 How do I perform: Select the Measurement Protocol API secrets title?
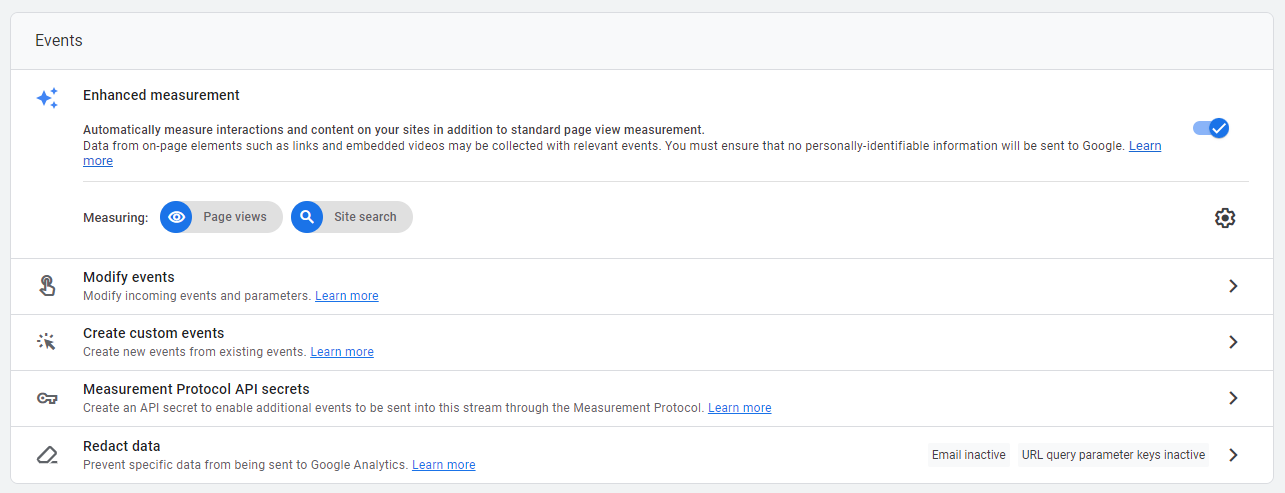pos(196,389)
